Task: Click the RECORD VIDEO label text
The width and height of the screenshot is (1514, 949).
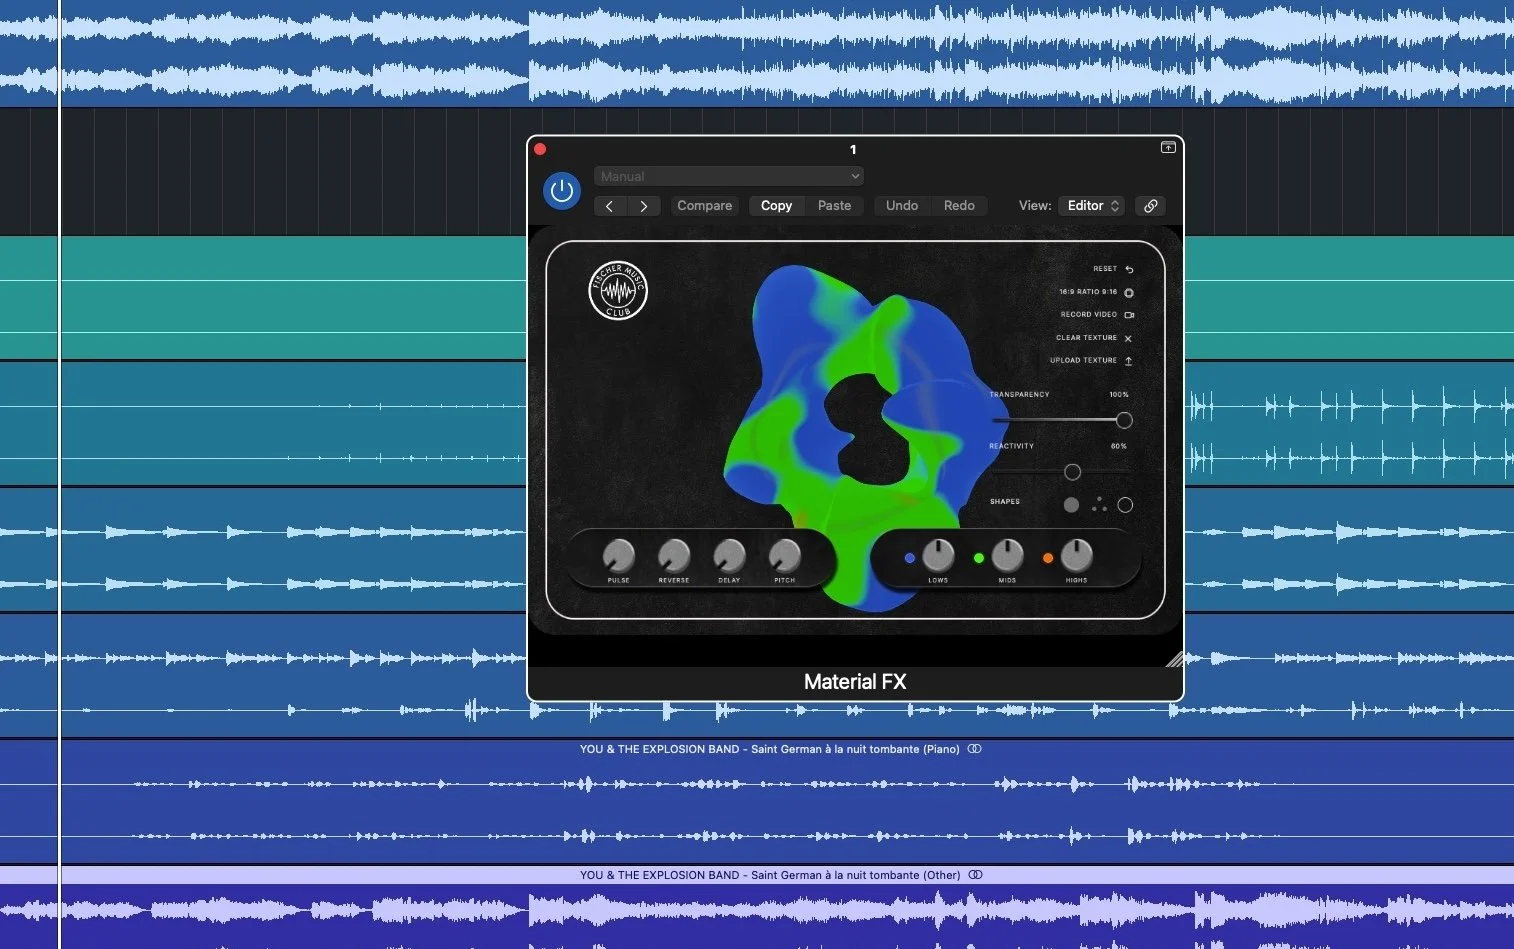Action: click(1089, 315)
